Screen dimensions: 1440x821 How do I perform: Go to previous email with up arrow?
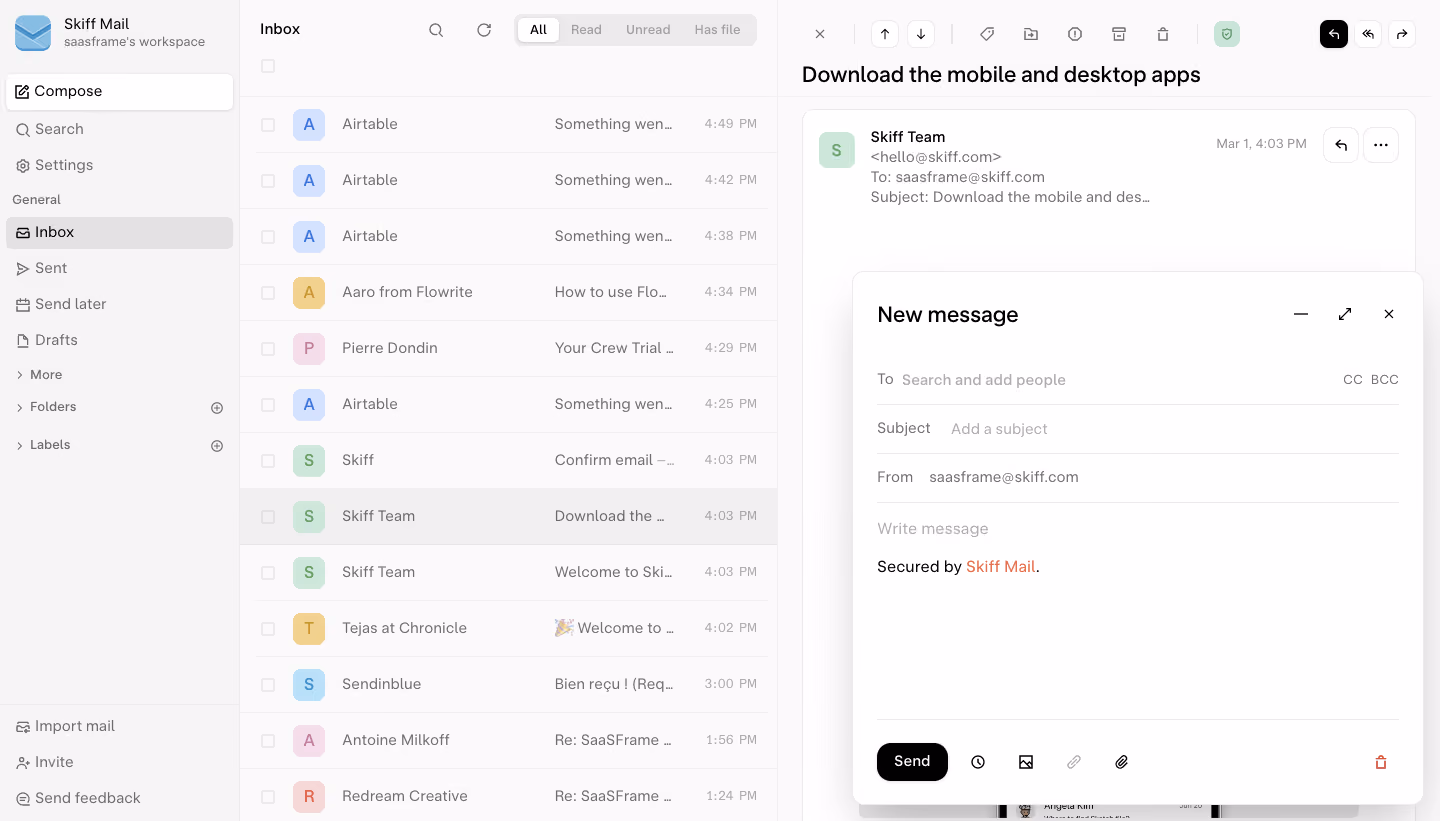coord(885,34)
